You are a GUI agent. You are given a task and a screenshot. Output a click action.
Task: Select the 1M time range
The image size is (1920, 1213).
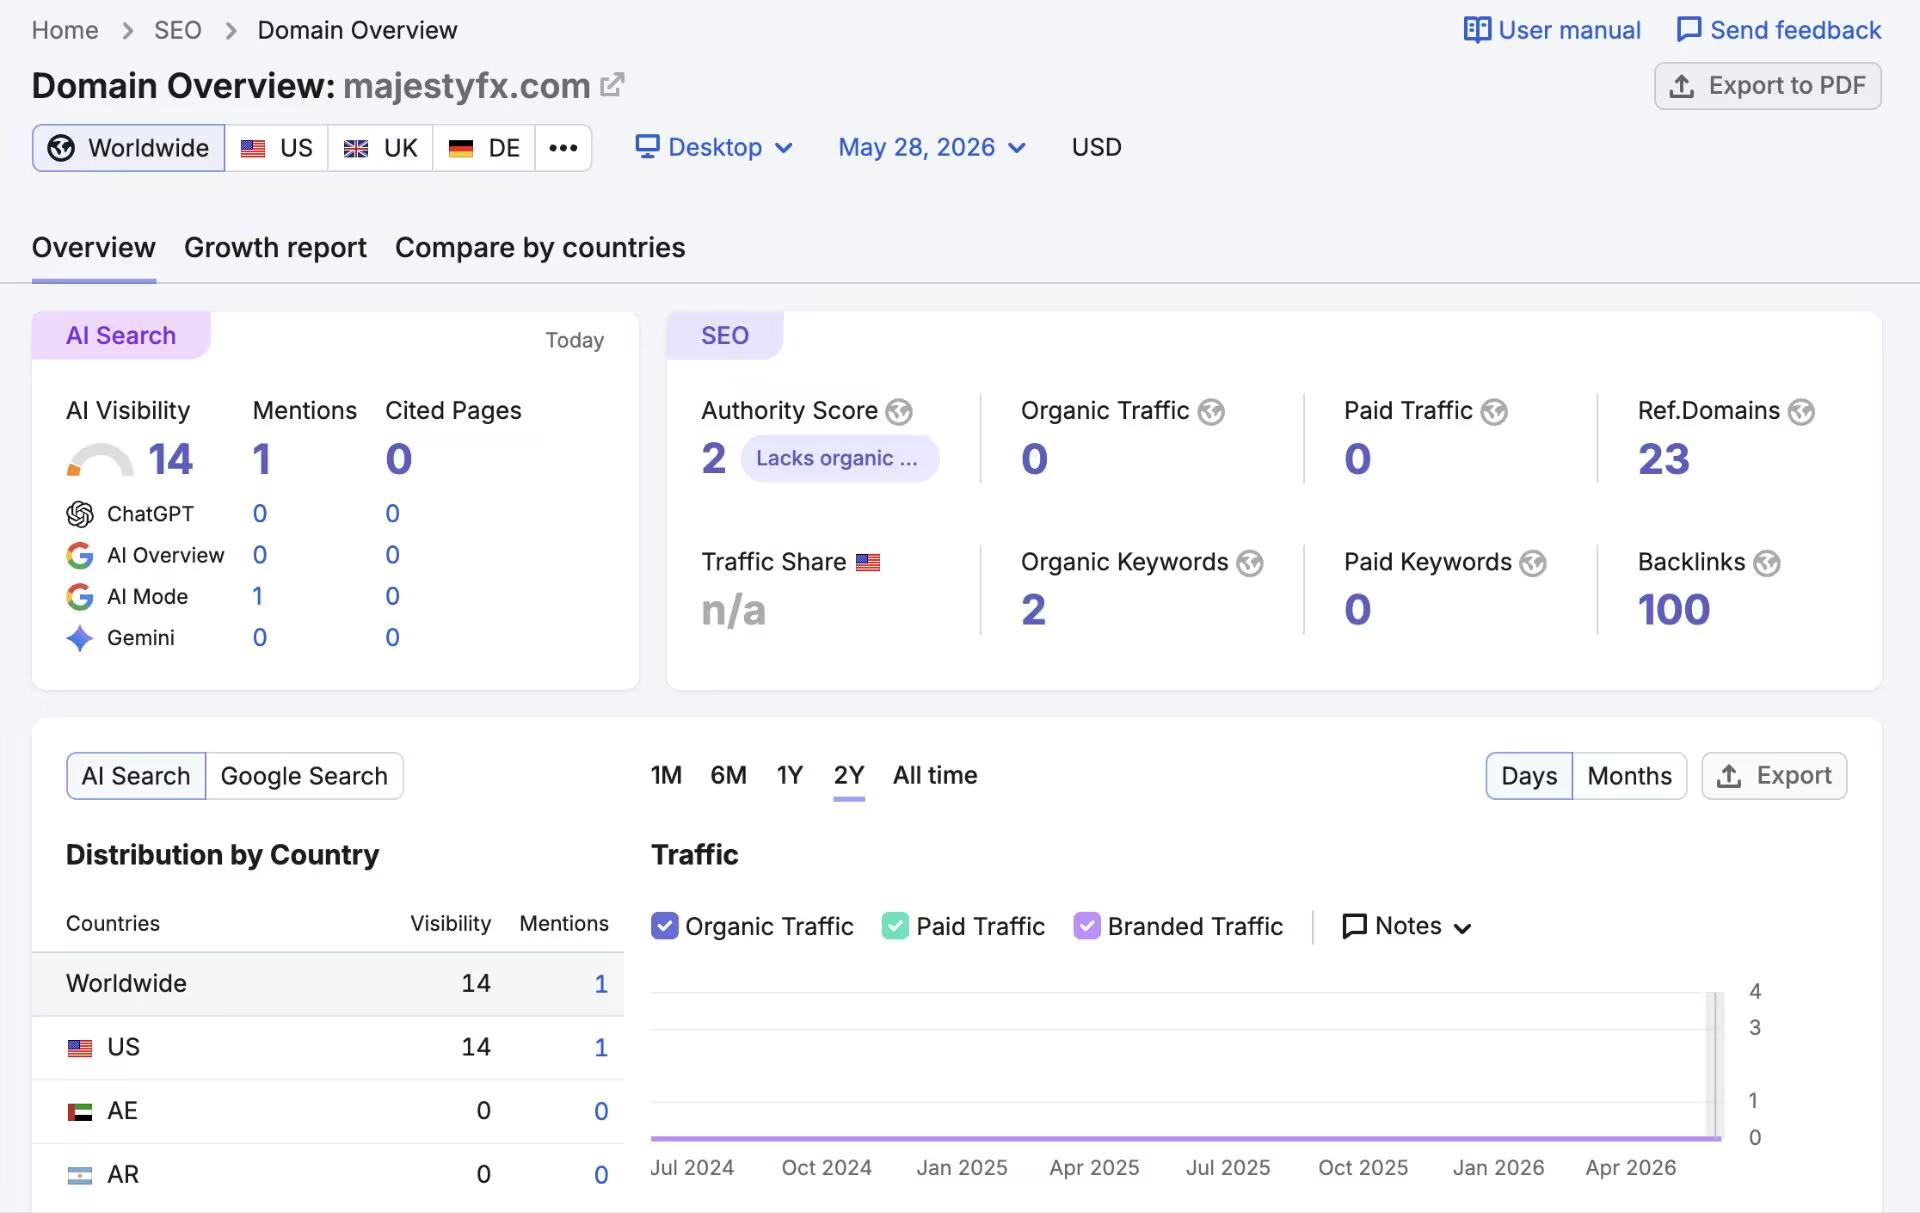tap(666, 775)
